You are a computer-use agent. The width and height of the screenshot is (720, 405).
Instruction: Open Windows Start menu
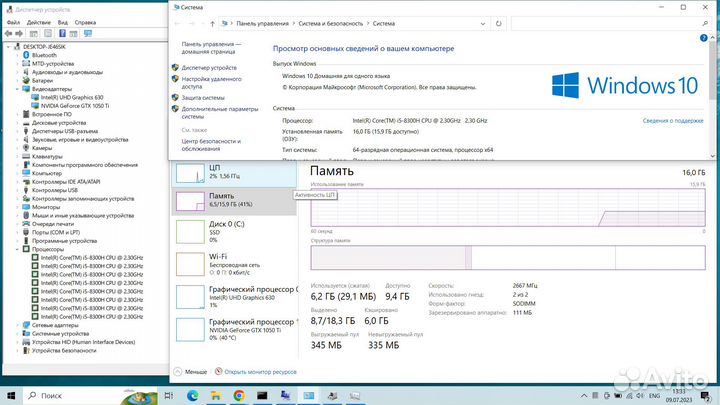(x=11, y=395)
